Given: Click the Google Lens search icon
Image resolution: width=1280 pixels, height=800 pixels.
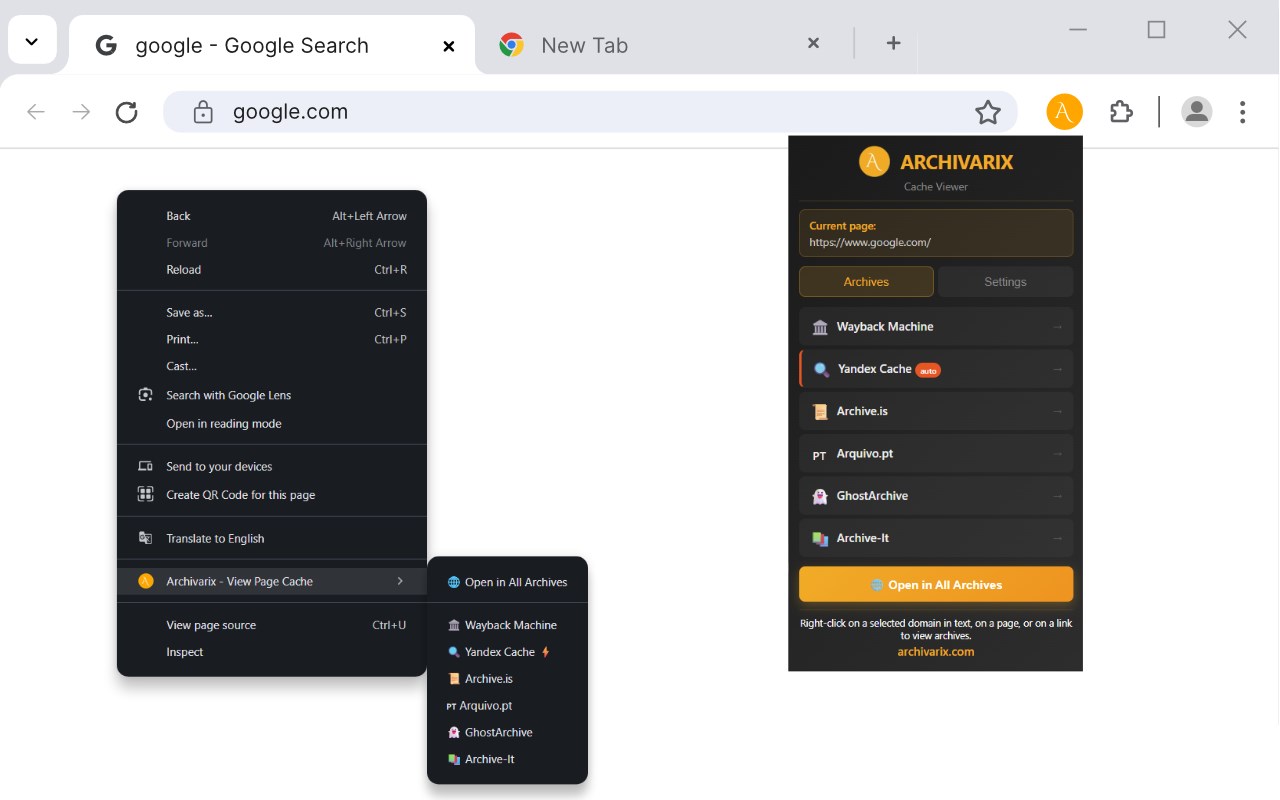Looking at the screenshot, I should pos(146,395).
